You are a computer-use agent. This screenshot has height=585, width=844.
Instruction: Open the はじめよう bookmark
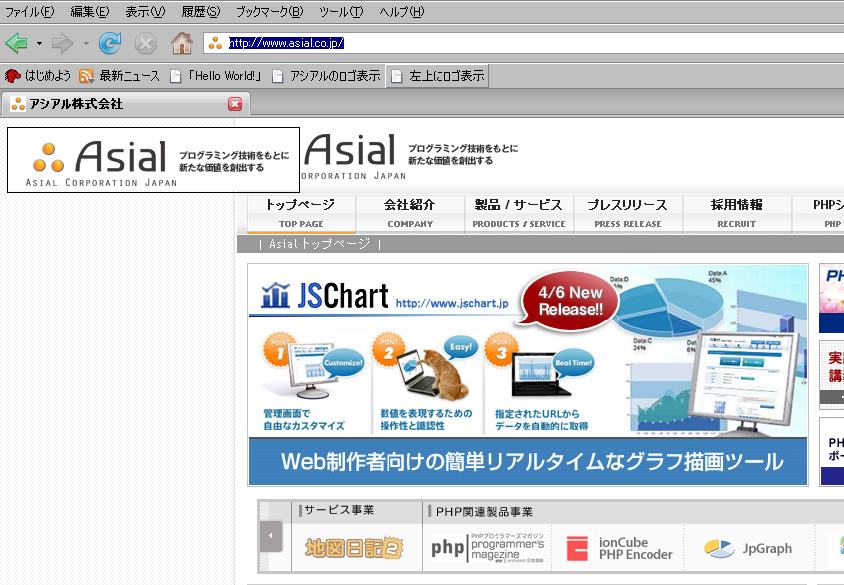pyautogui.click(x=38, y=76)
